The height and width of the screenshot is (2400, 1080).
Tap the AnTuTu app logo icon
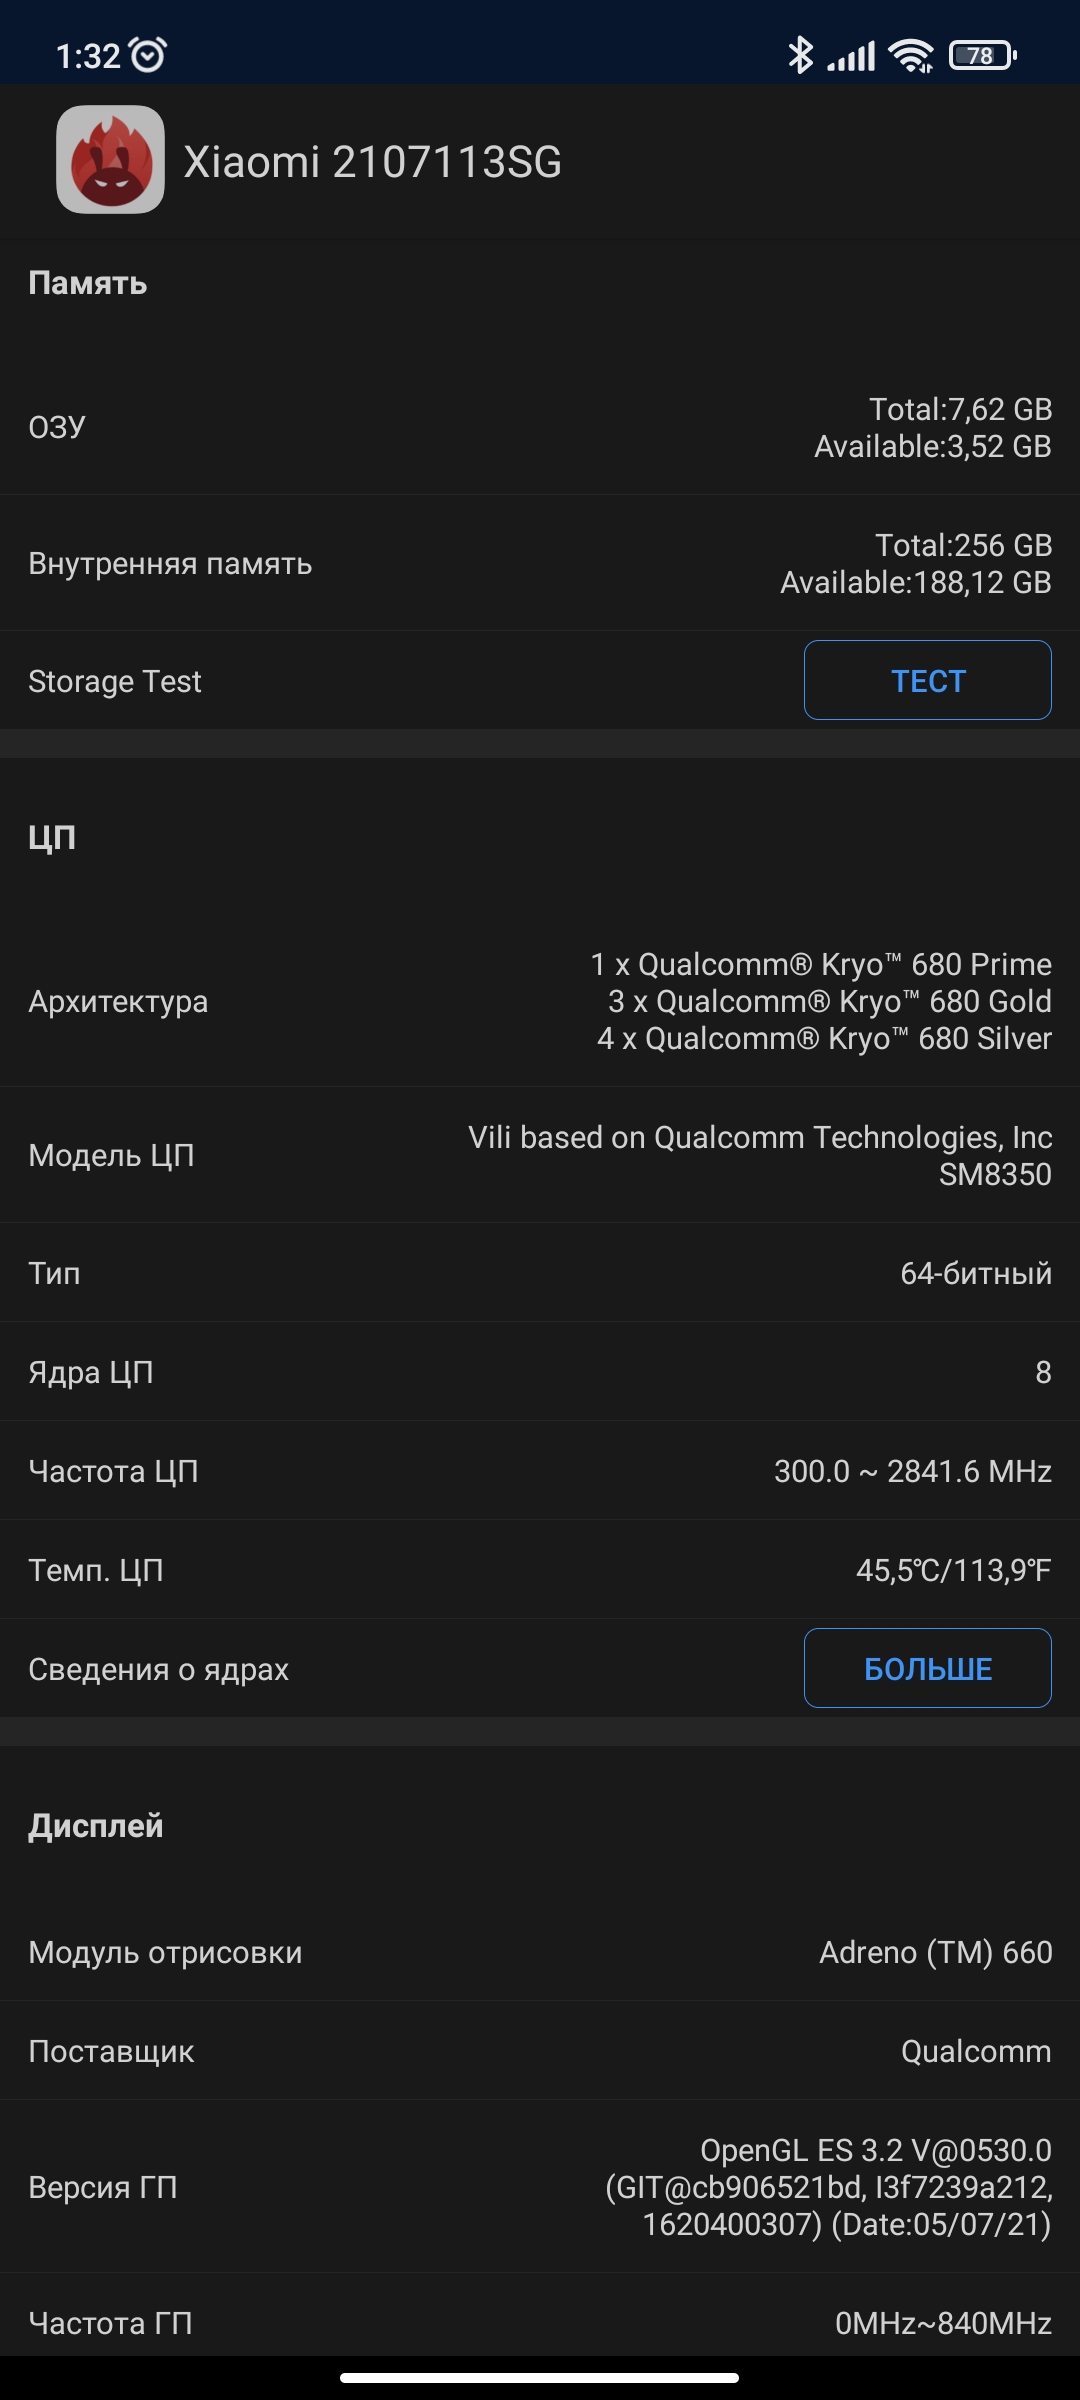point(110,160)
